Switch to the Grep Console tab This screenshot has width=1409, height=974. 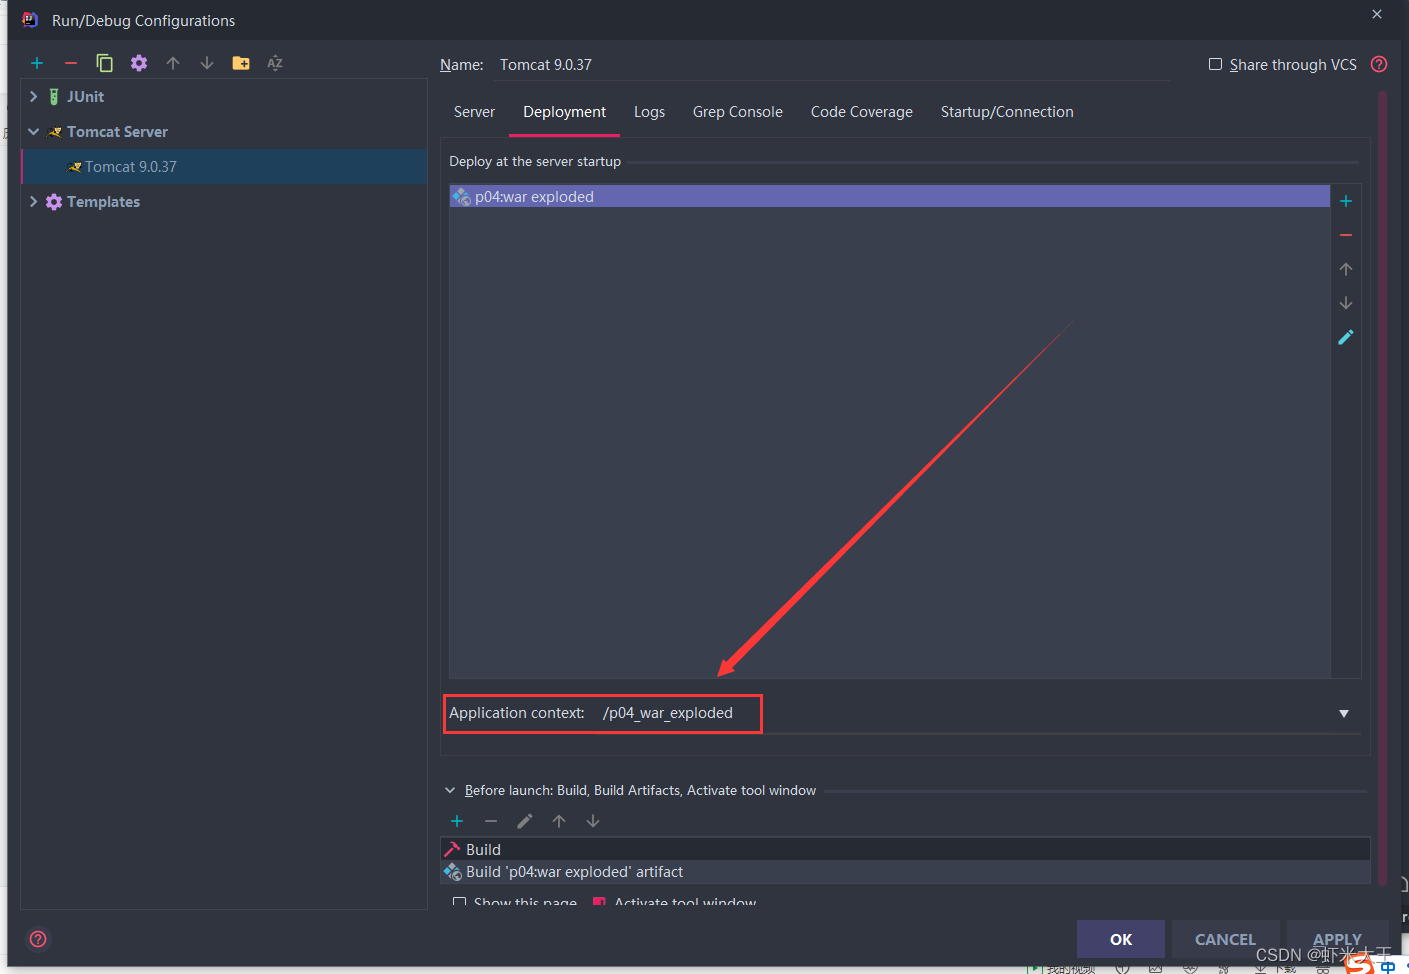point(737,112)
